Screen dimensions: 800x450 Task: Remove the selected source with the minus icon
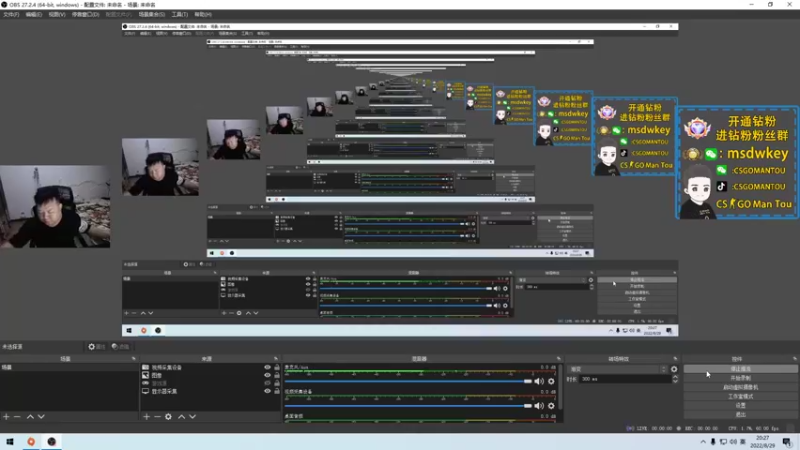157,417
